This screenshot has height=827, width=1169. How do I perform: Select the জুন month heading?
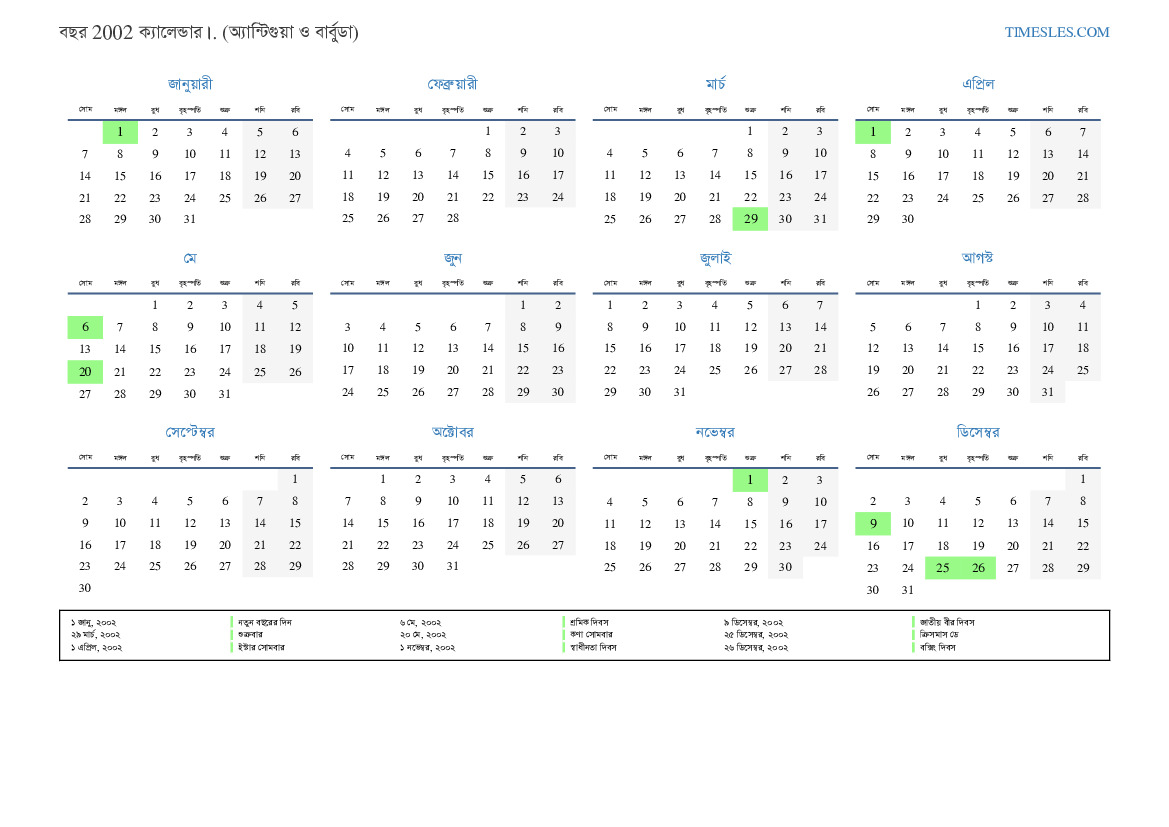(453, 258)
